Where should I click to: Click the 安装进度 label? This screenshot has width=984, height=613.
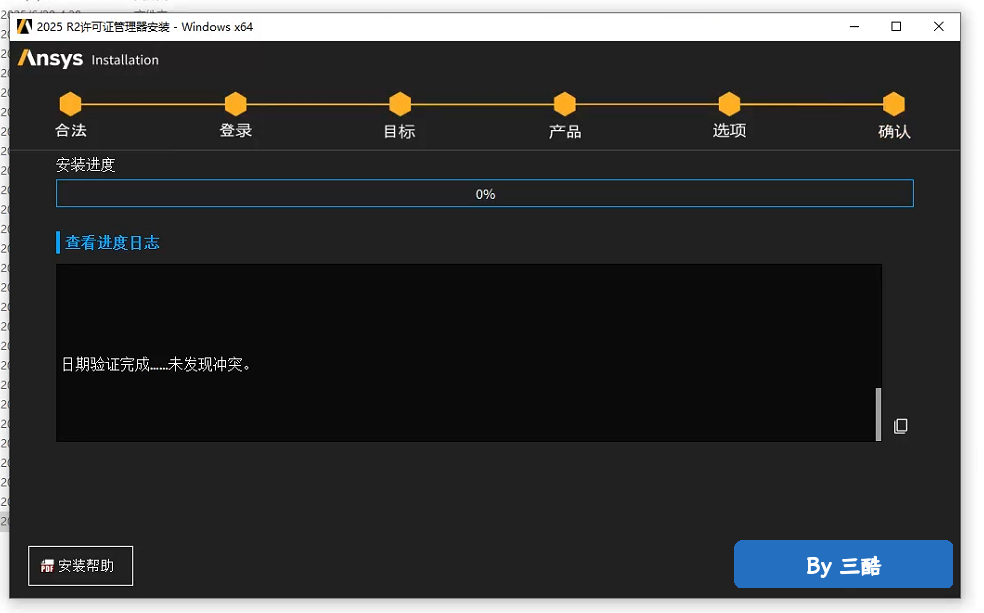(85, 165)
